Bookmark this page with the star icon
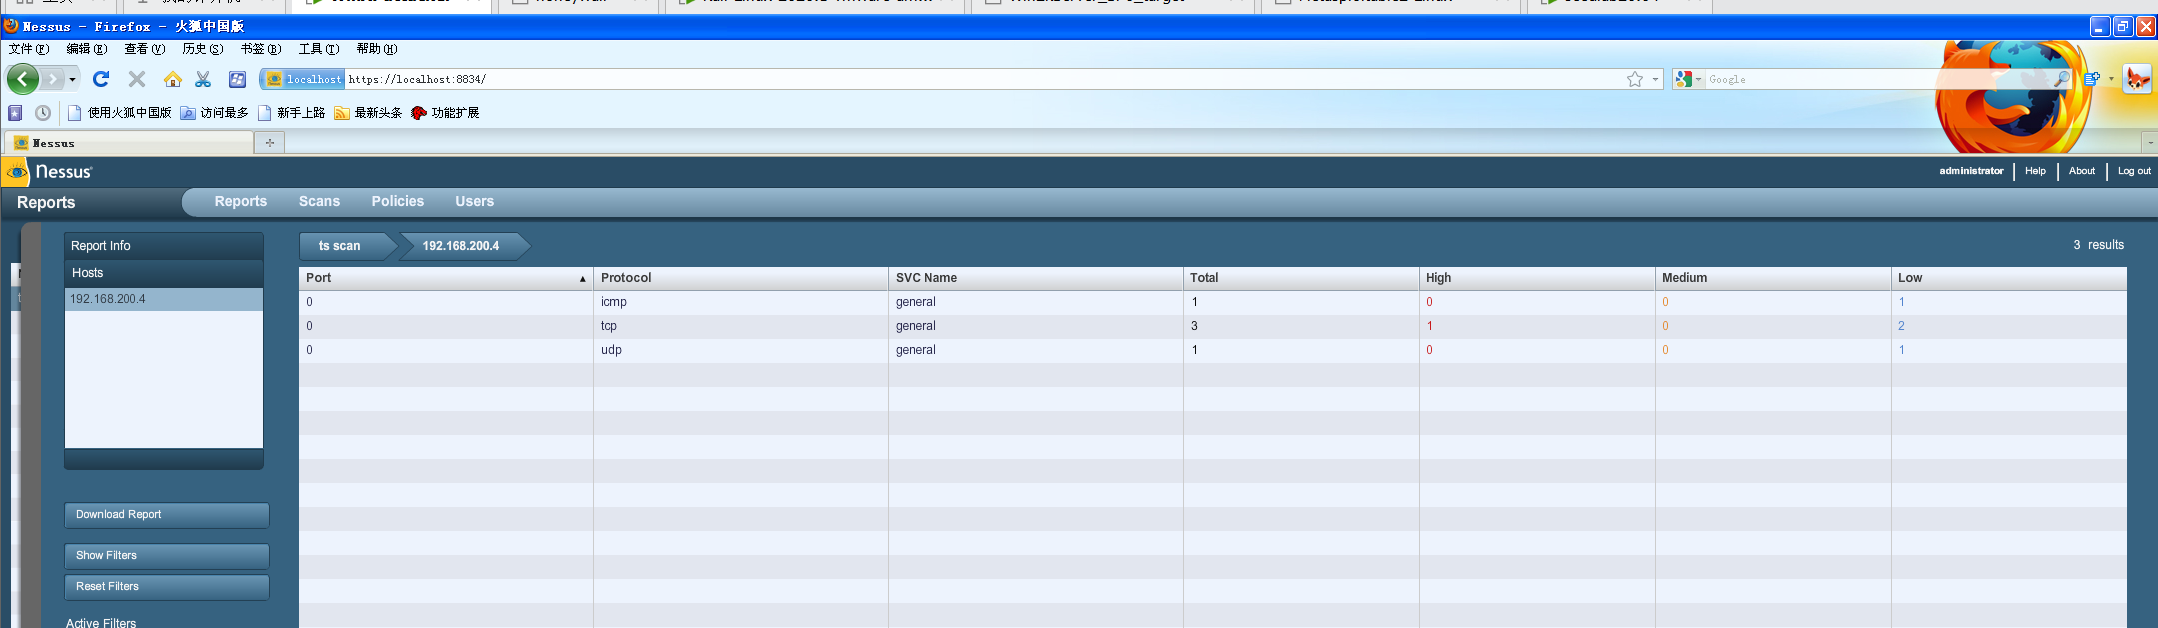2158x628 pixels. pyautogui.click(x=1634, y=79)
